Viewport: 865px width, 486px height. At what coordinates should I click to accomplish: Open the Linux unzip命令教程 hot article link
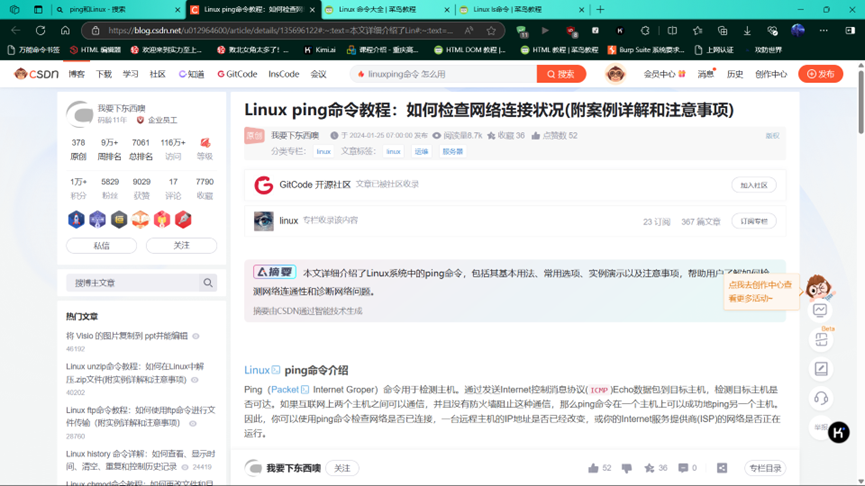tap(134, 373)
